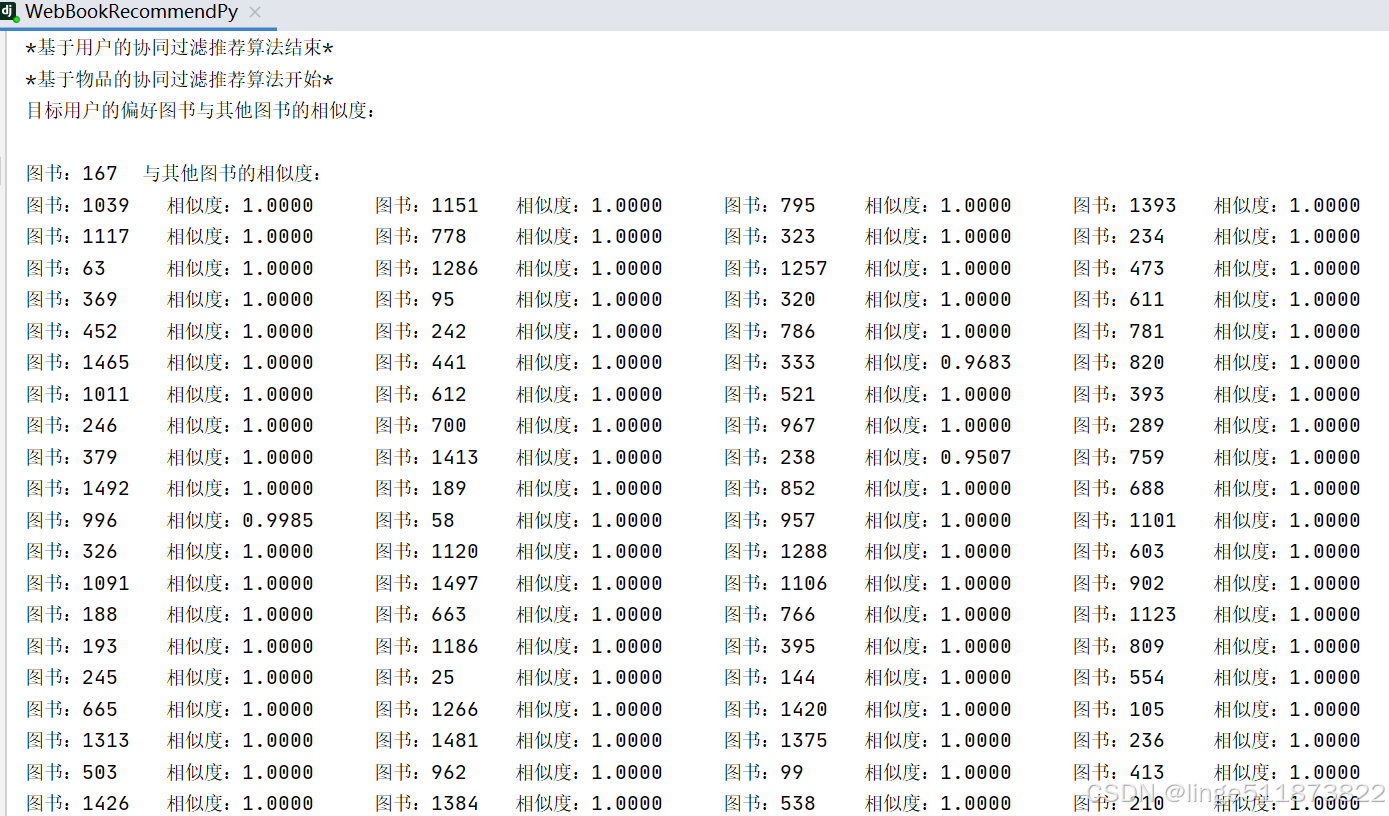The width and height of the screenshot is (1389, 816).
Task: Click the entry '图书：333'
Action: click(x=770, y=363)
